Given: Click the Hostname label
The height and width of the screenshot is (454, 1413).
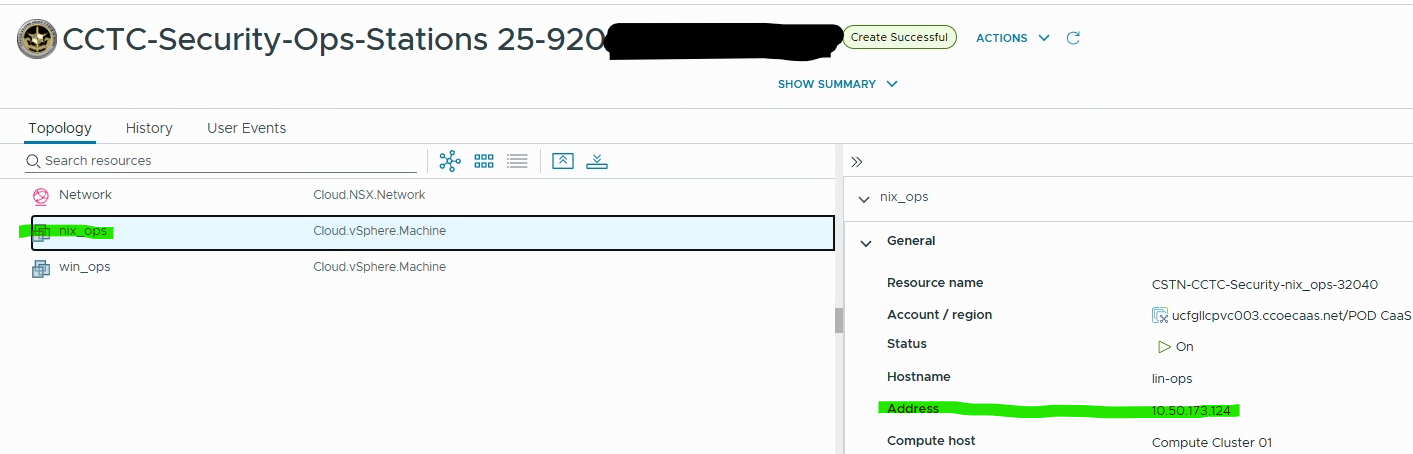Looking at the screenshot, I should (x=919, y=377).
